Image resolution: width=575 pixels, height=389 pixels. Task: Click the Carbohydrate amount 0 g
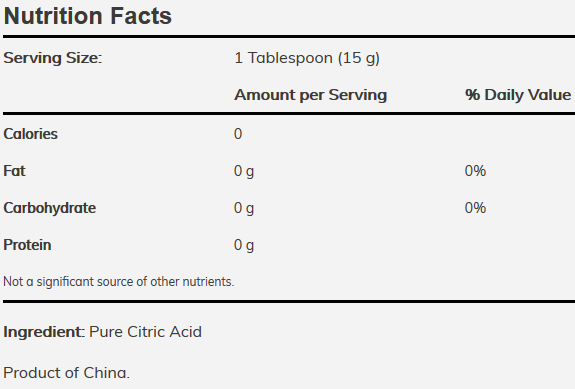(x=244, y=208)
